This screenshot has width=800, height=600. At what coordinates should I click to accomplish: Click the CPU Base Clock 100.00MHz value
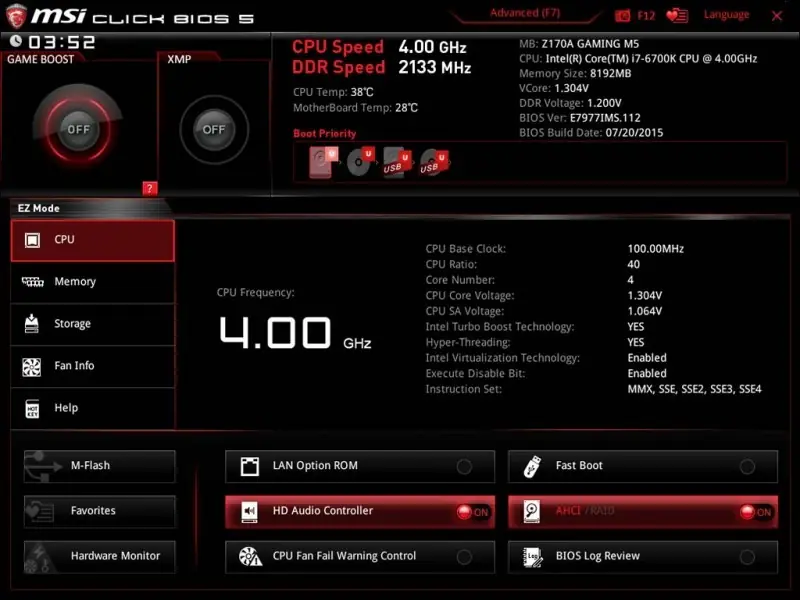pos(656,249)
